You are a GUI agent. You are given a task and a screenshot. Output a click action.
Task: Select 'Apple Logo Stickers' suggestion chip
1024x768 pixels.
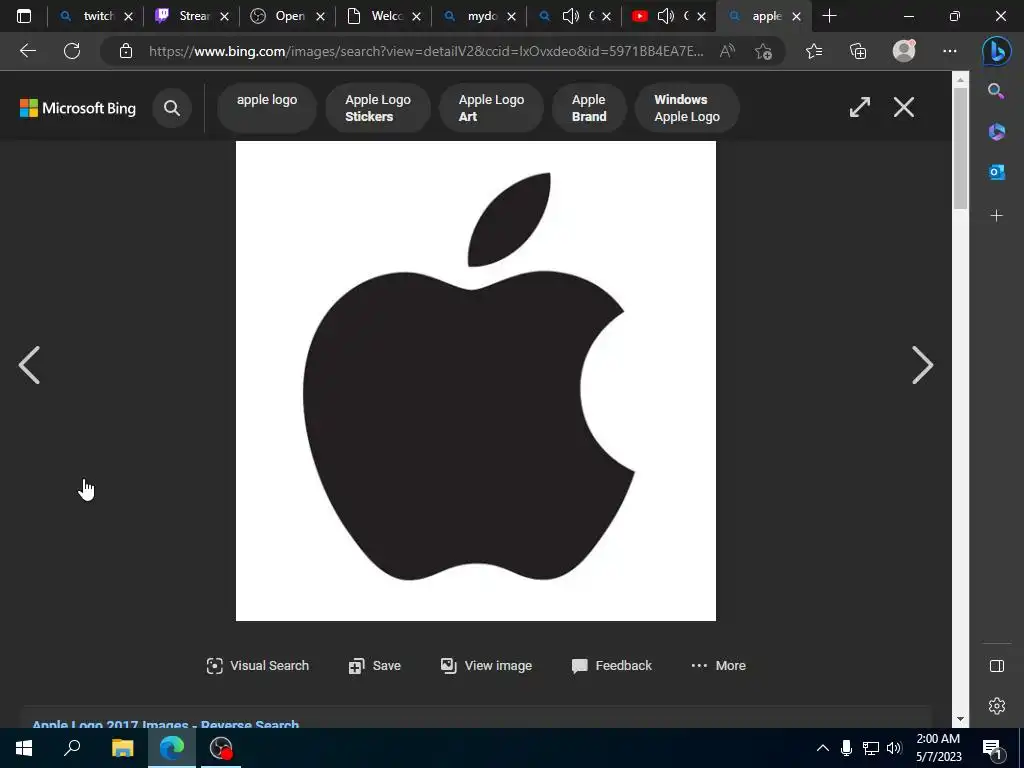click(377, 108)
